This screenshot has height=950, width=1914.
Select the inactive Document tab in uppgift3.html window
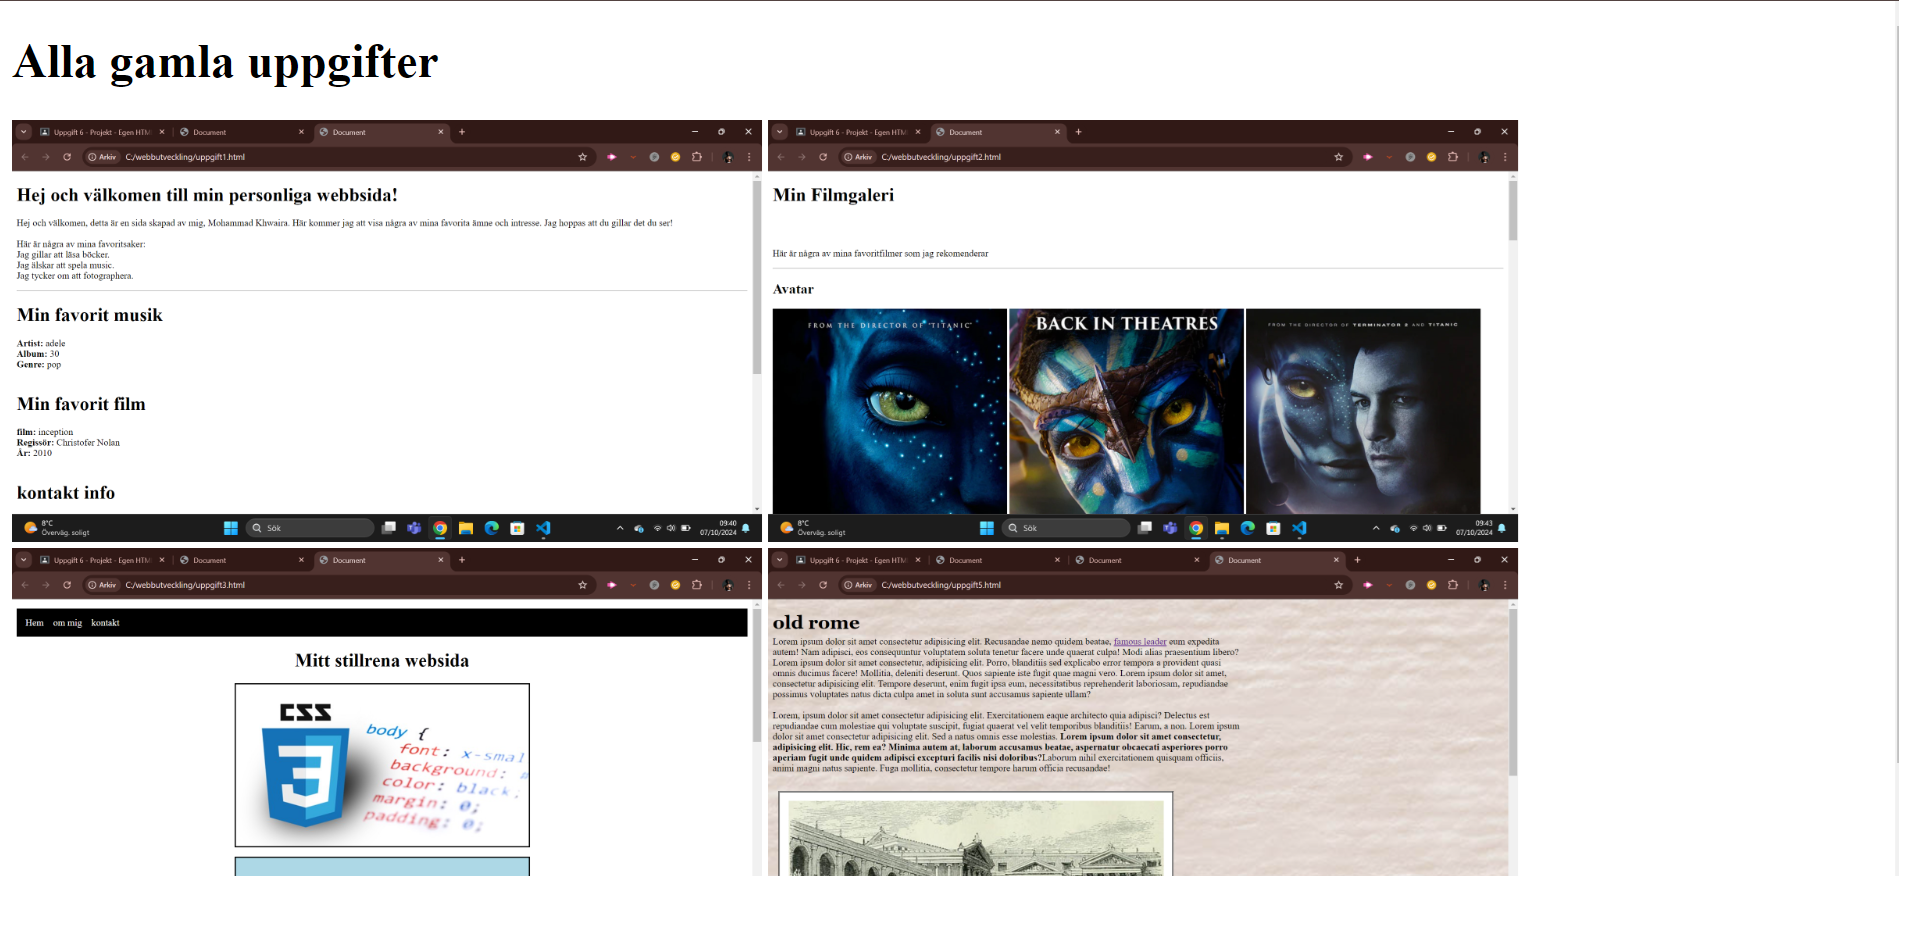pyautogui.click(x=242, y=560)
